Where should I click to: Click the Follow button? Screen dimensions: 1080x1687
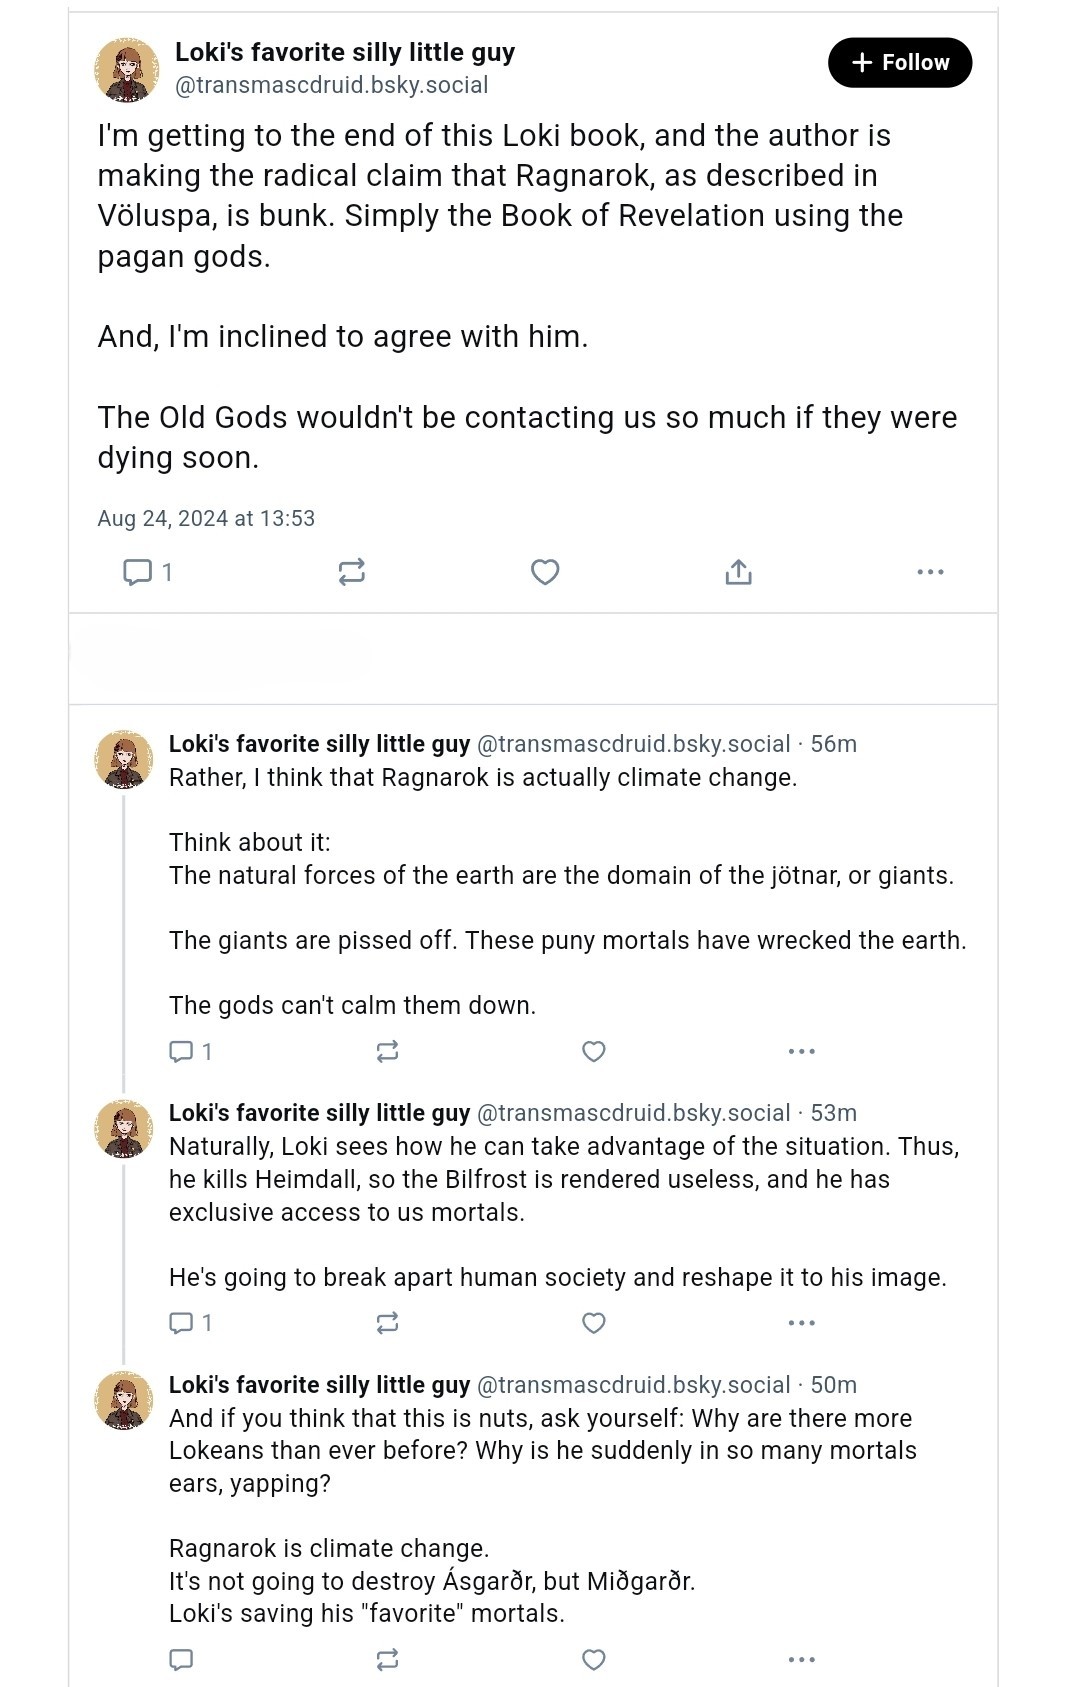coord(899,62)
